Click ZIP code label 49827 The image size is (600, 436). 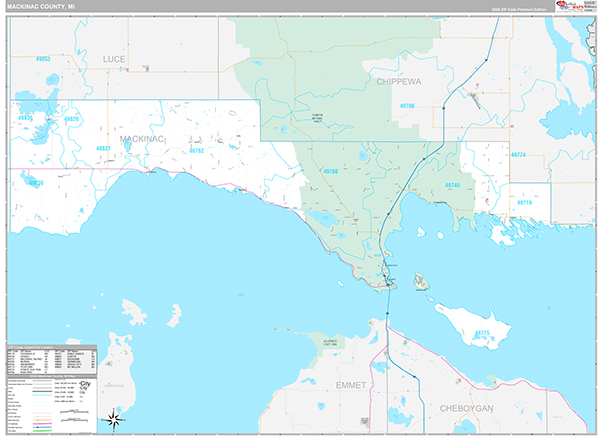103,149
